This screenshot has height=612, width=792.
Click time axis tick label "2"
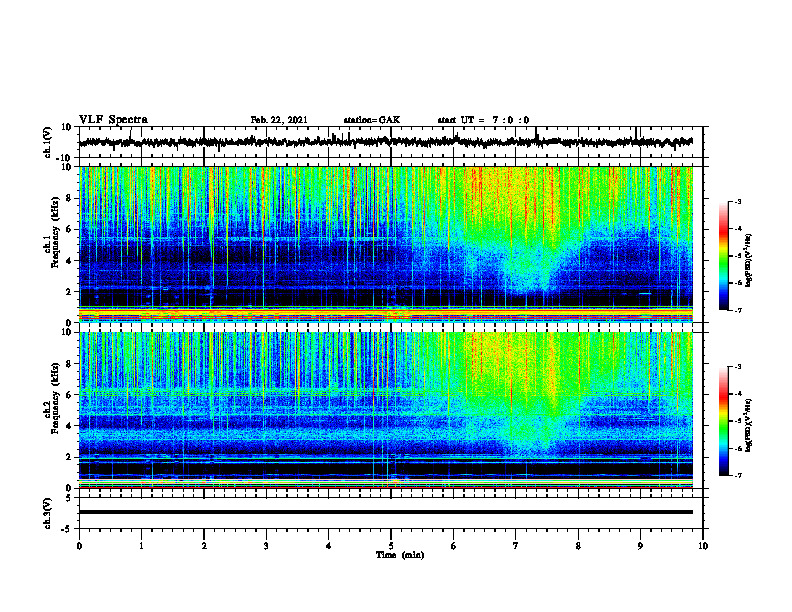(x=204, y=546)
